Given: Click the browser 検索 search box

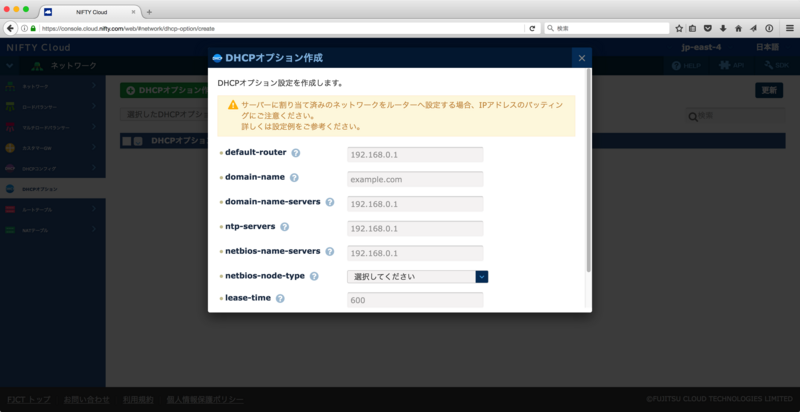Looking at the screenshot, I should [607, 29].
